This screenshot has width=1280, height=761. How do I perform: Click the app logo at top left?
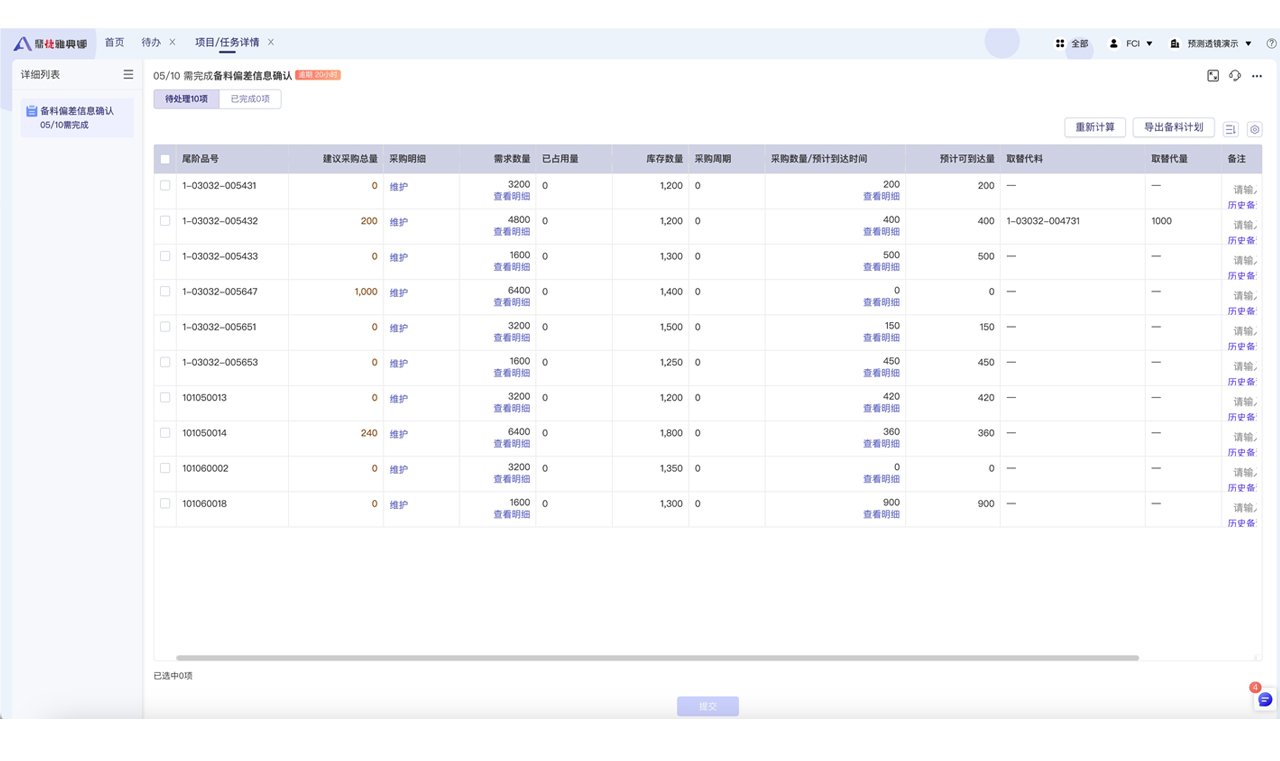[50, 44]
